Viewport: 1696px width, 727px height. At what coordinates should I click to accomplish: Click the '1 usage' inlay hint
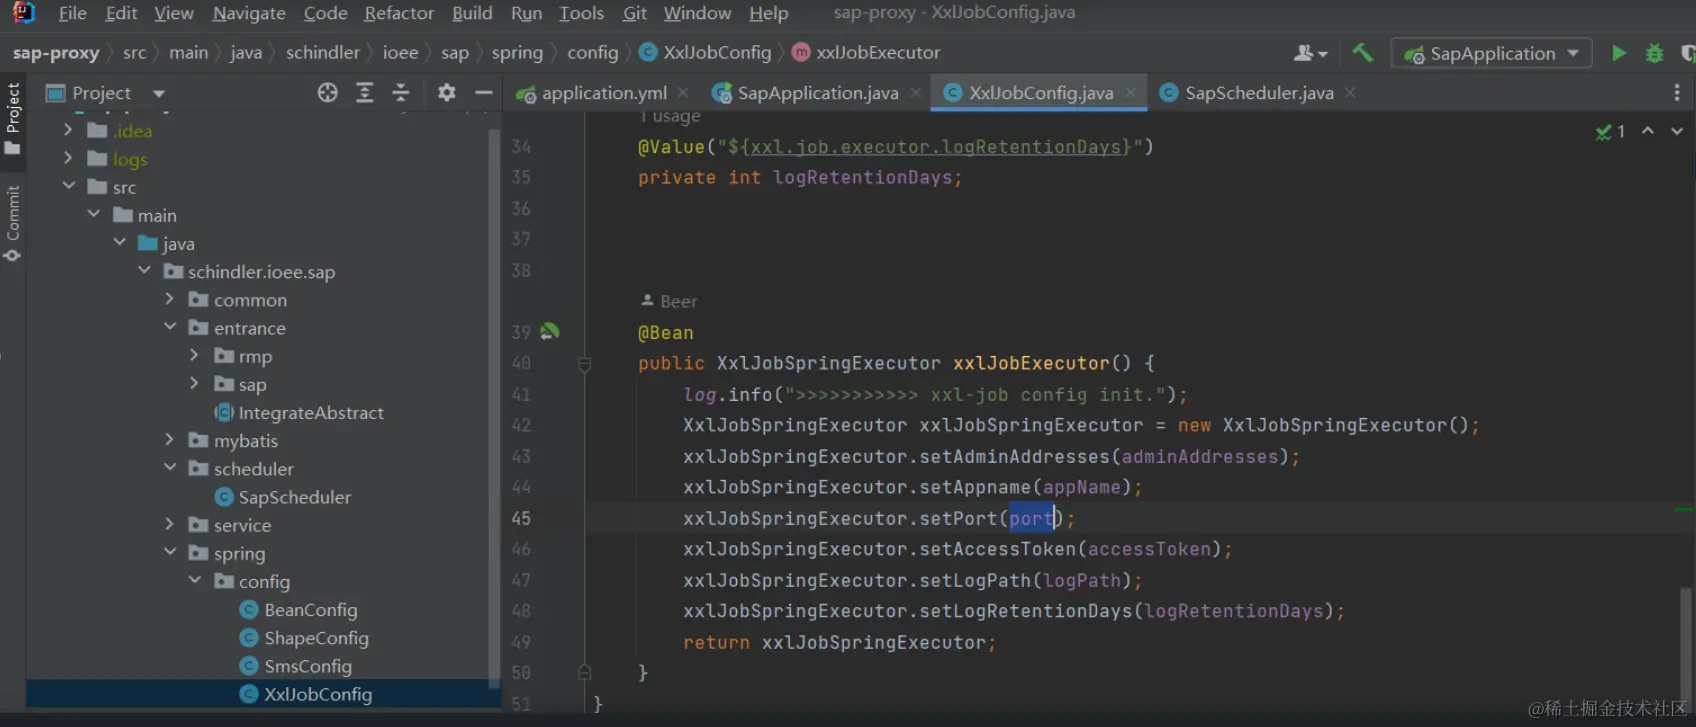click(x=669, y=117)
